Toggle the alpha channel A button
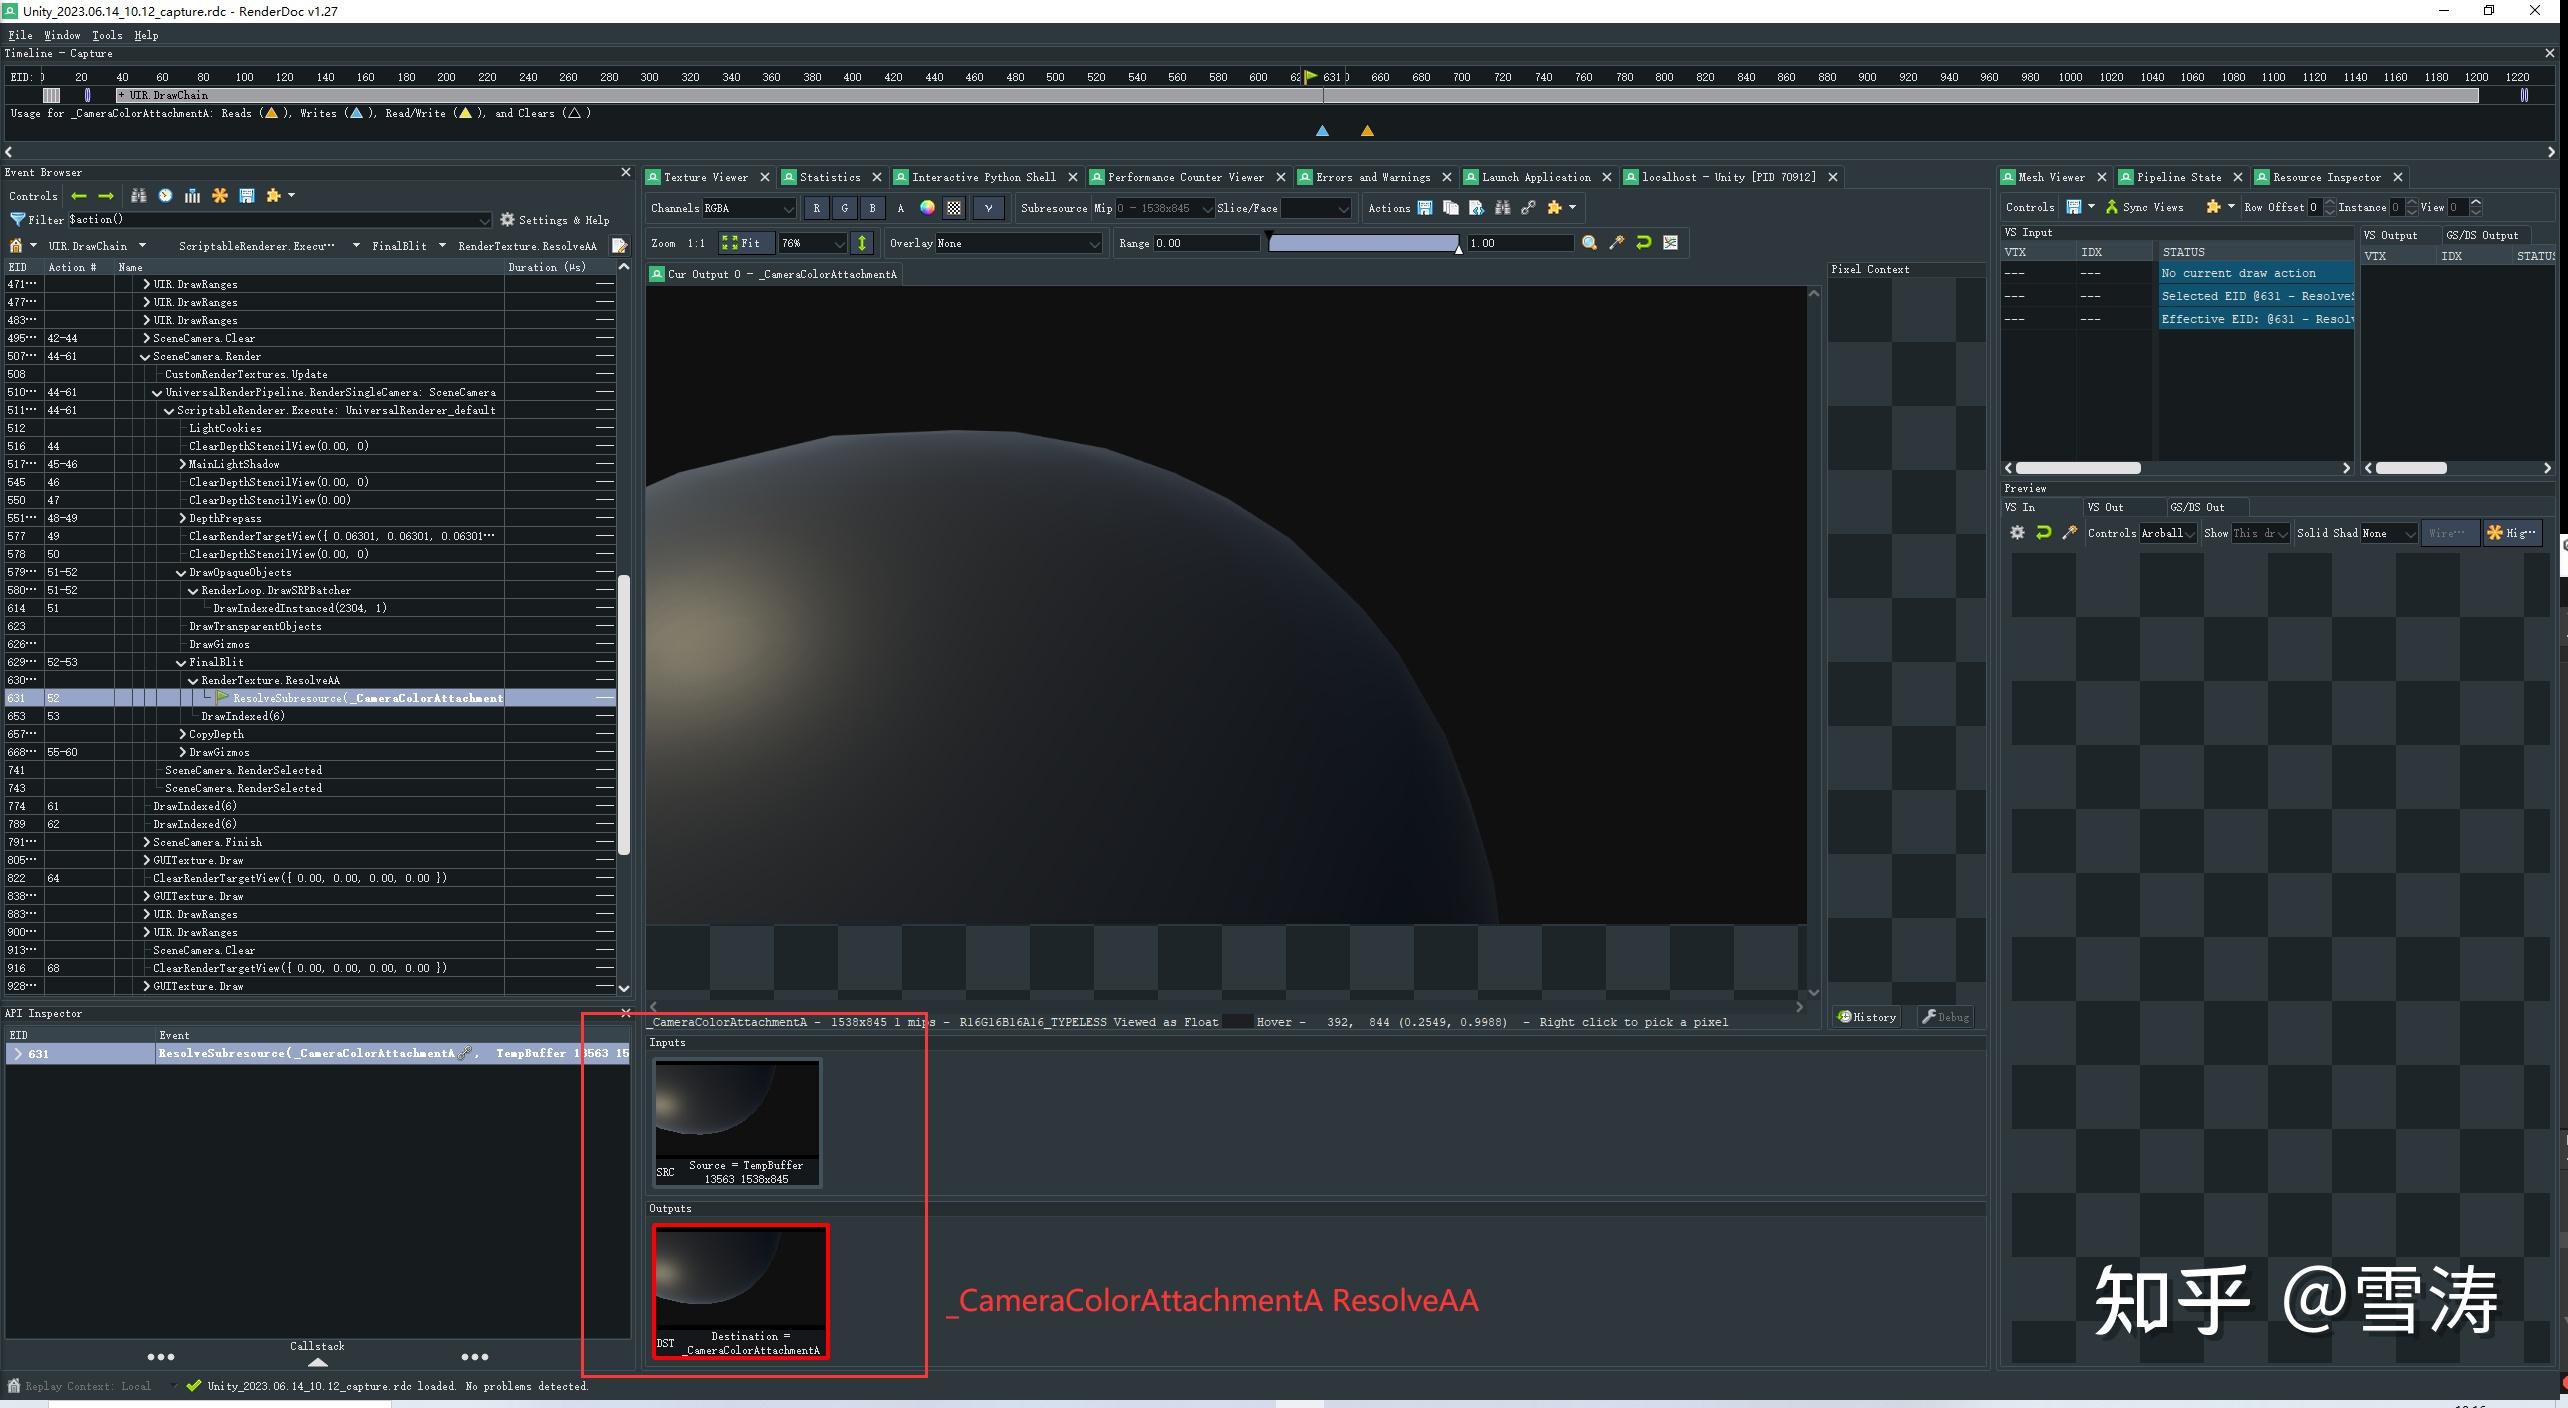The width and height of the screenshot is (2568, 1408). pyautogui.click(x=900, y=208)
